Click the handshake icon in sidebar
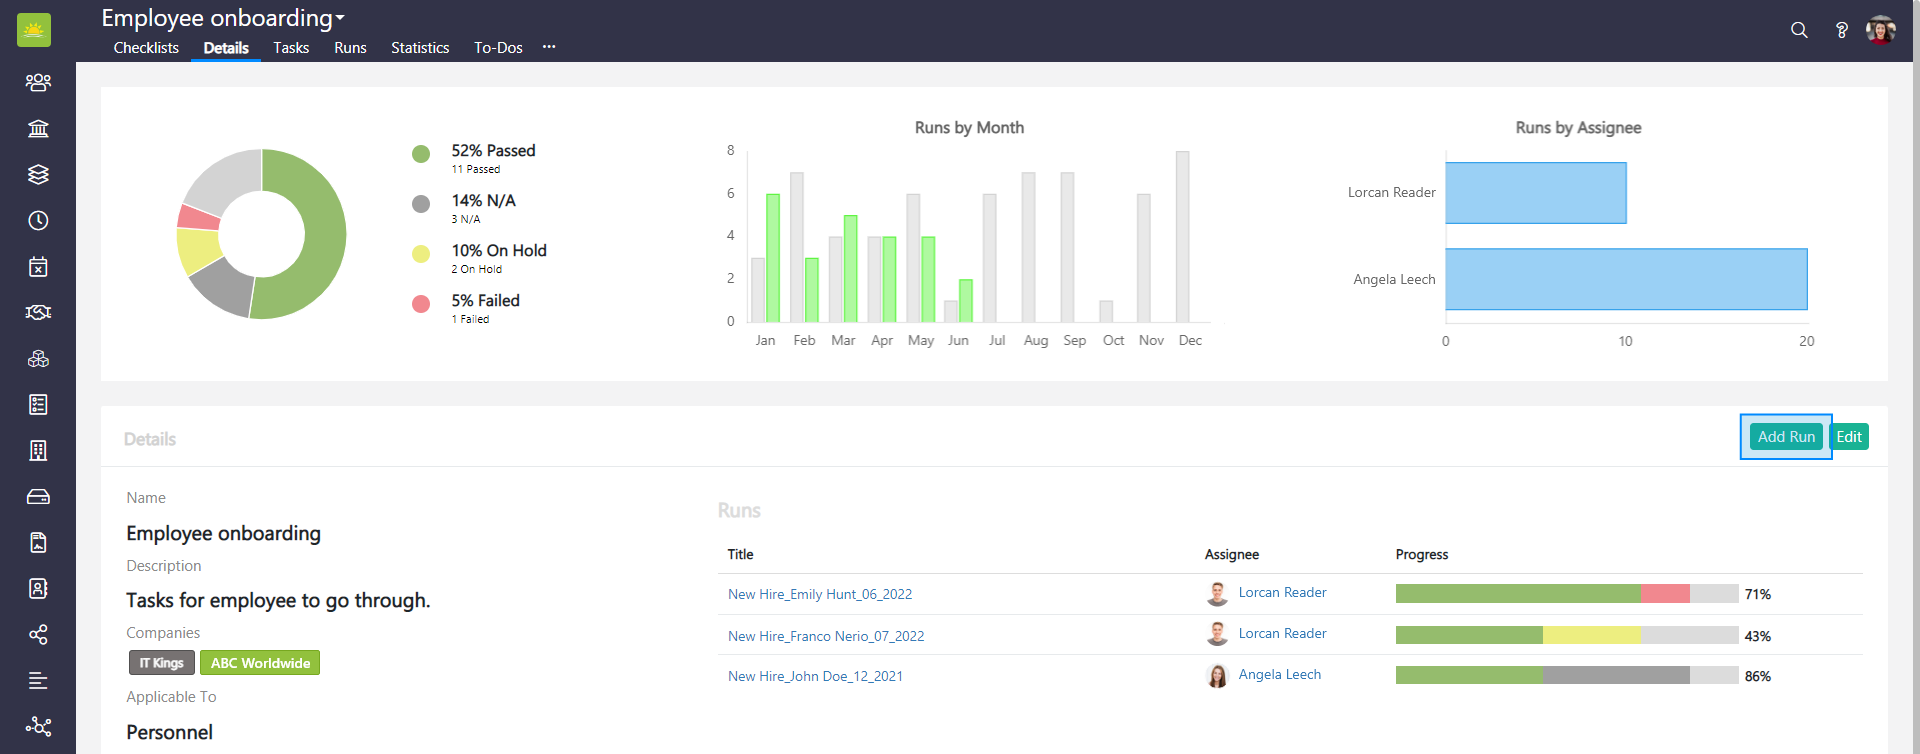 point(38,312)
